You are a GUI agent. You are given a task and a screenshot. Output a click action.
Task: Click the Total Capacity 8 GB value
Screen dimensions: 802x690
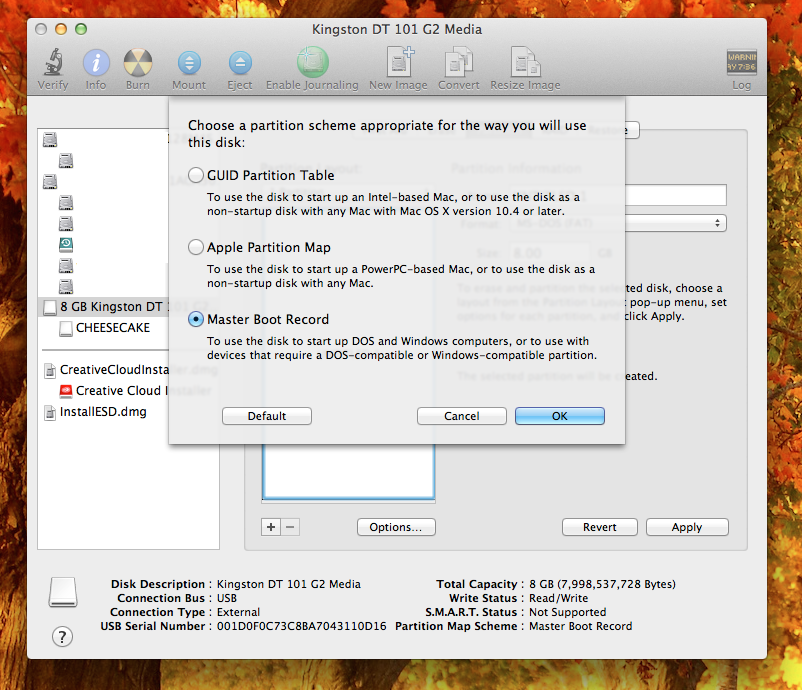point(602,584)
